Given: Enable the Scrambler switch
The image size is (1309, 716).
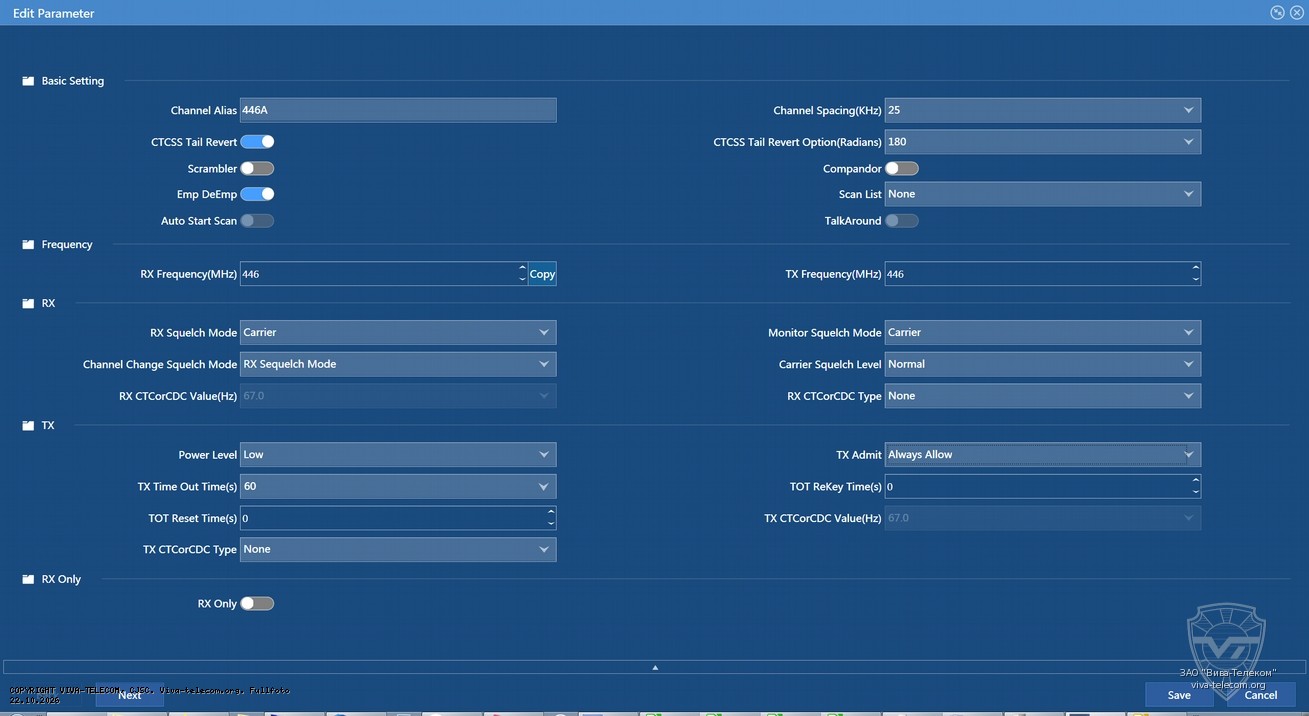Looking at the screenshot, I should click(x=257, y=169).
